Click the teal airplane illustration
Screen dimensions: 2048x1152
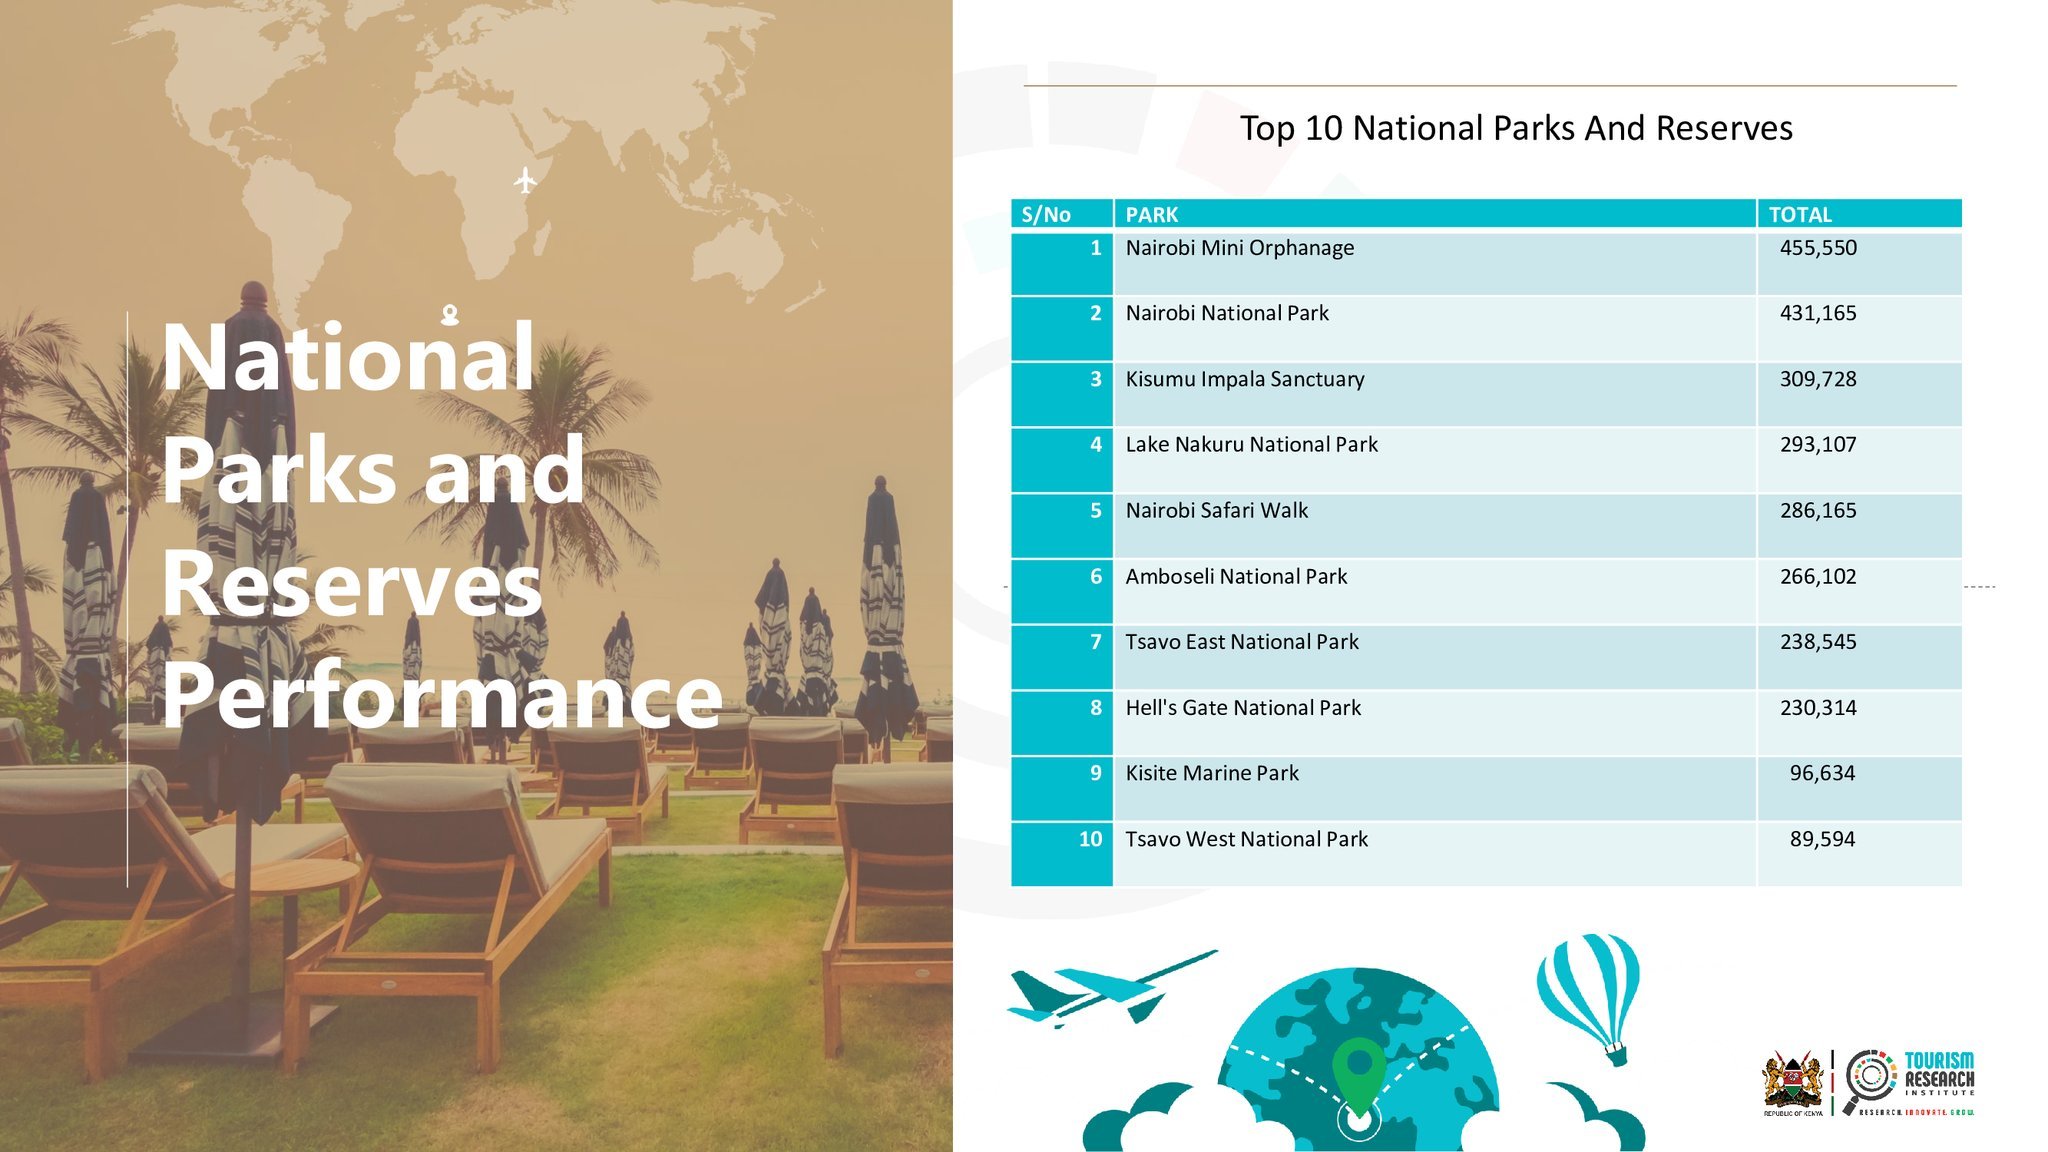(x=1108, y=989)
